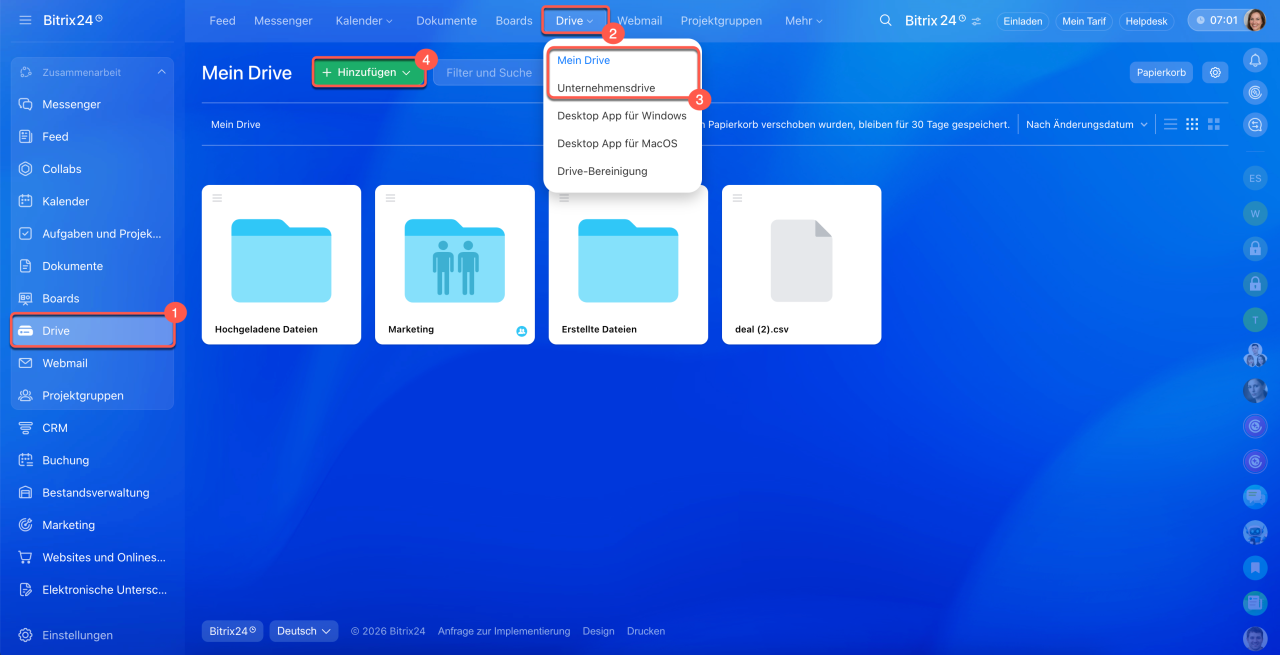Go to Feed in top menu
Screen dimensions: 1280x655
[x=222, y=20]
